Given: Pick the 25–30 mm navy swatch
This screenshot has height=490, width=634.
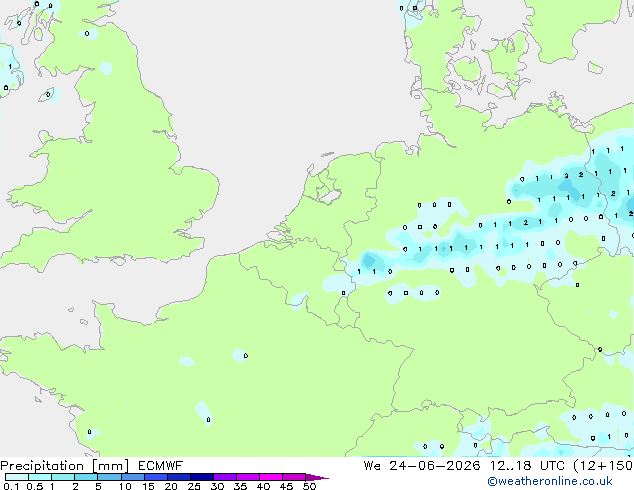Looking at the screenshot, I should pos(202,477).
